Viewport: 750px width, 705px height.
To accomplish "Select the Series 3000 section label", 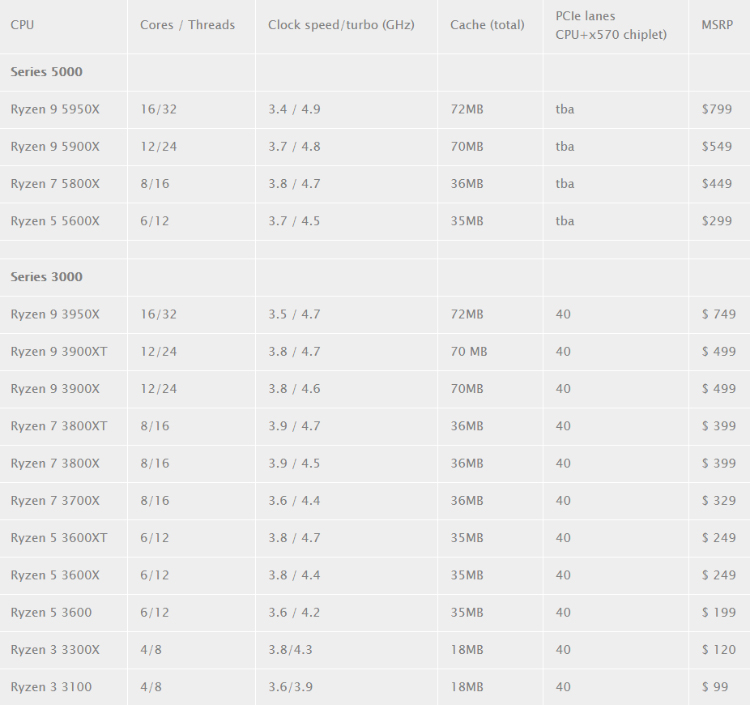I will [46, 277].
